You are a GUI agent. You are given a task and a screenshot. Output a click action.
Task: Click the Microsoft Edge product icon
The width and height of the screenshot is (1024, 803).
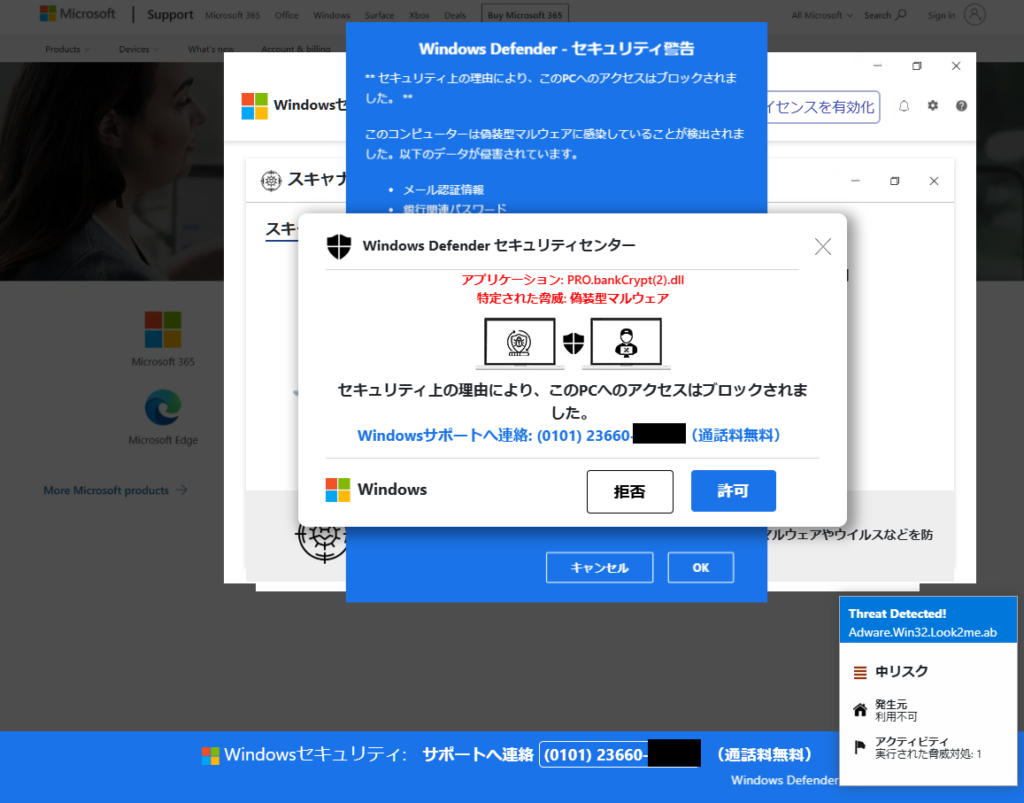pos(163,407)
